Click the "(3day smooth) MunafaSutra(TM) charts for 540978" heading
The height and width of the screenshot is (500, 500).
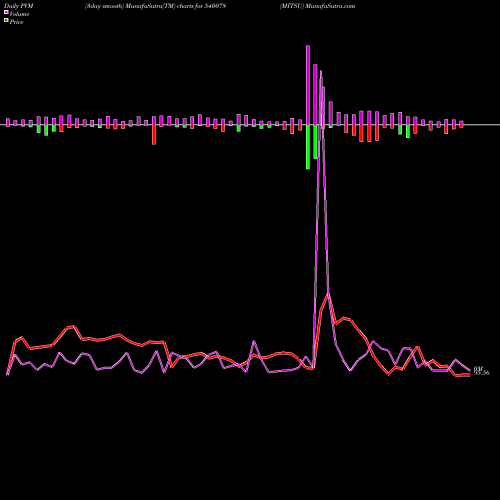(x=155, y=6)
